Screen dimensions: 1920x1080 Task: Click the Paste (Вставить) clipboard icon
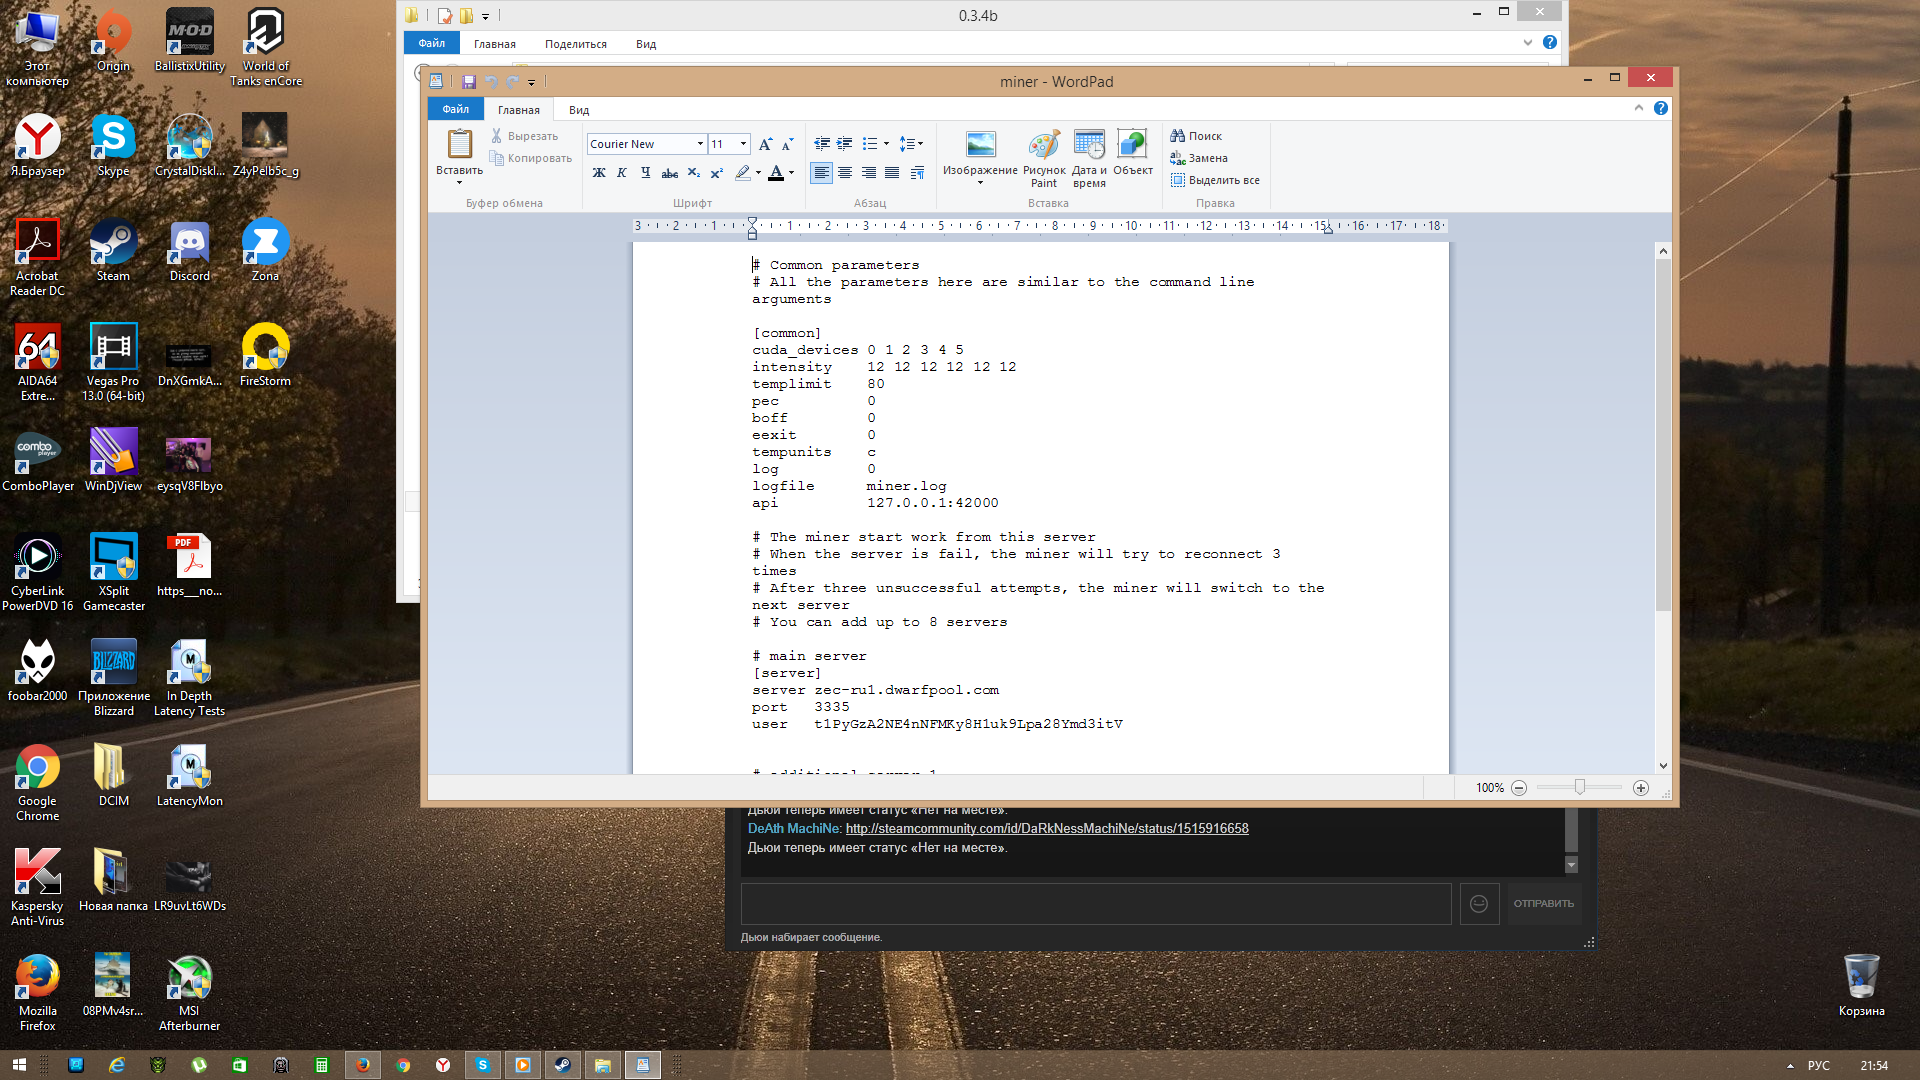459,146
